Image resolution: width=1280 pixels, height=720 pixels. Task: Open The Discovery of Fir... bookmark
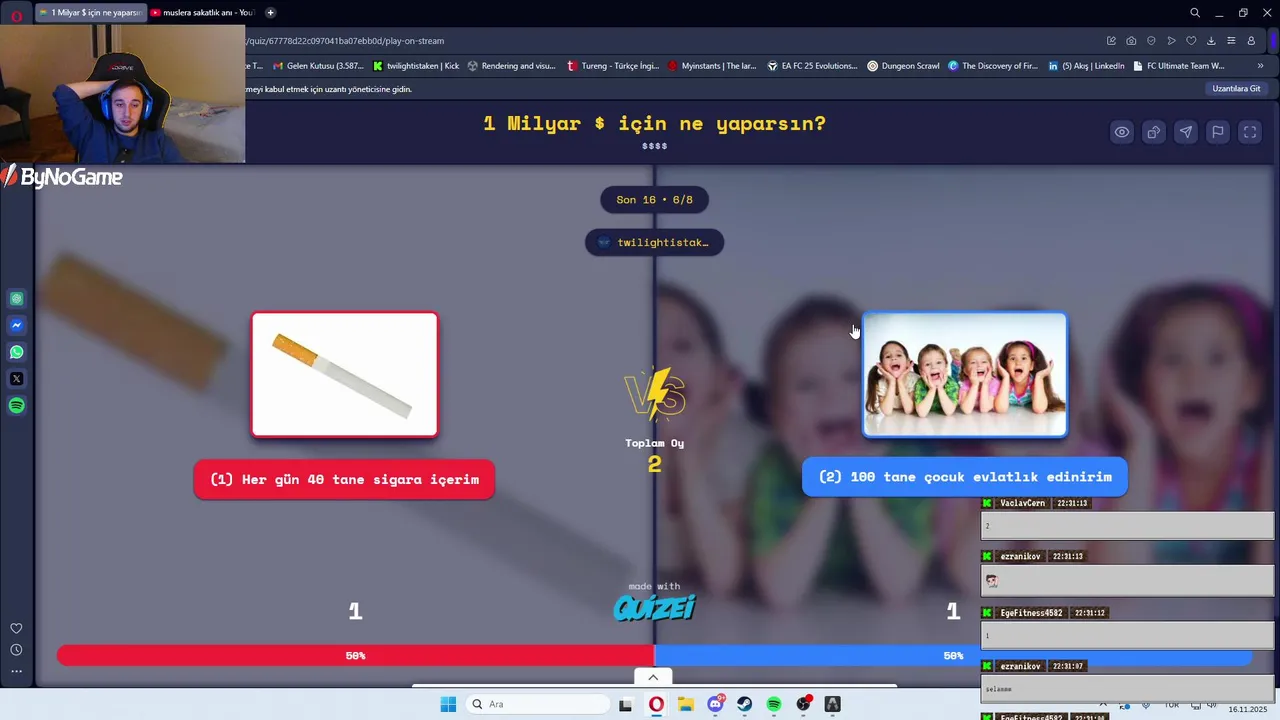point(993,66)
